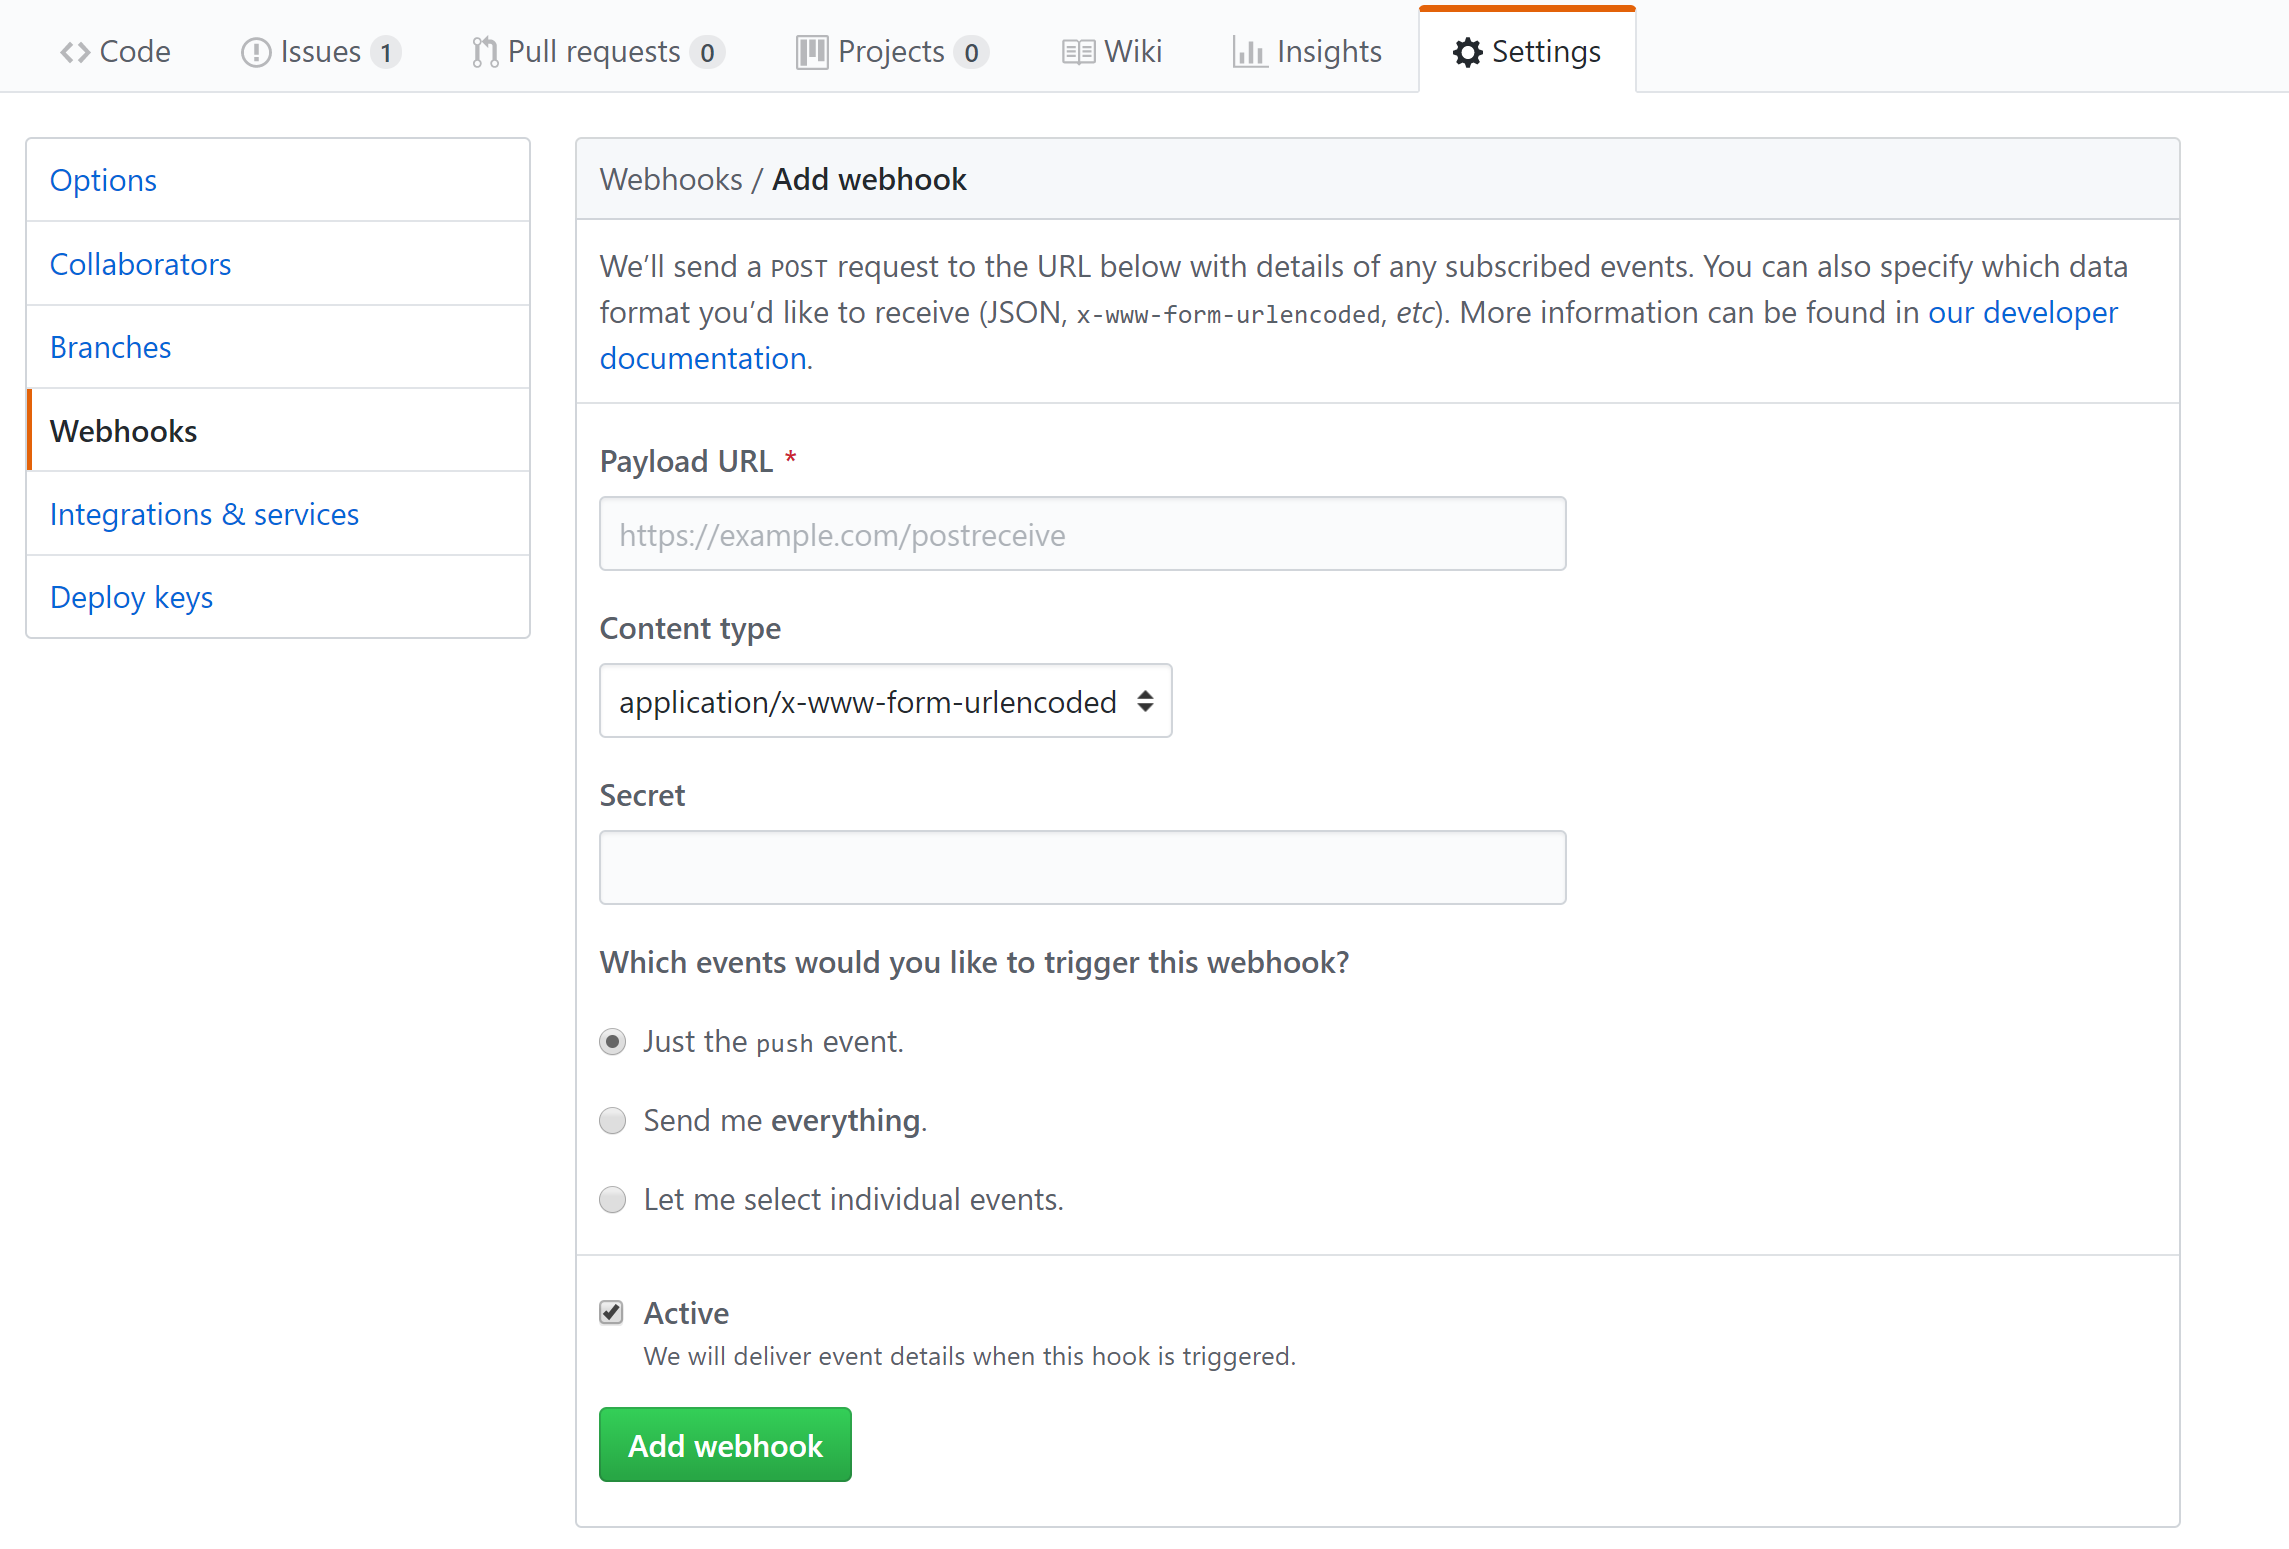Navigate to the Branches settings section
Screen dimensions: 2289x1549
pyautogui.click(x=111, y=346)
